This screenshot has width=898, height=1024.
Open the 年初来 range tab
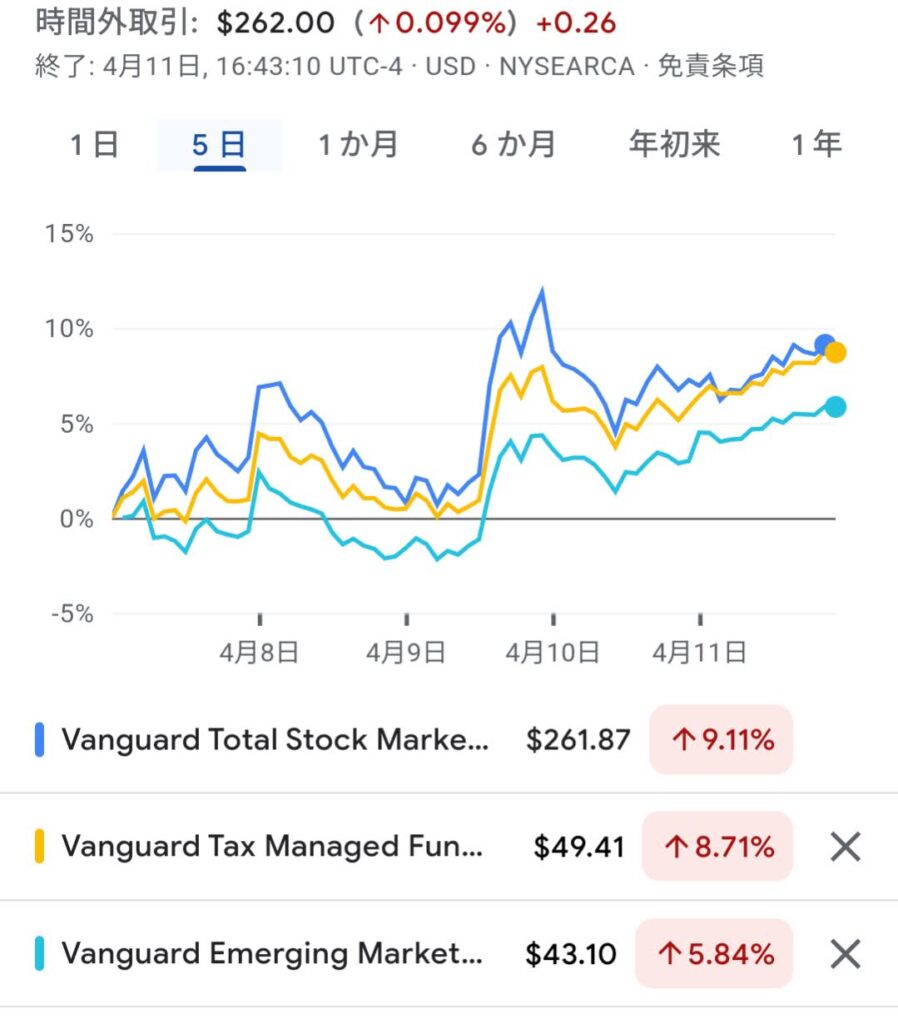coord(674,145)
